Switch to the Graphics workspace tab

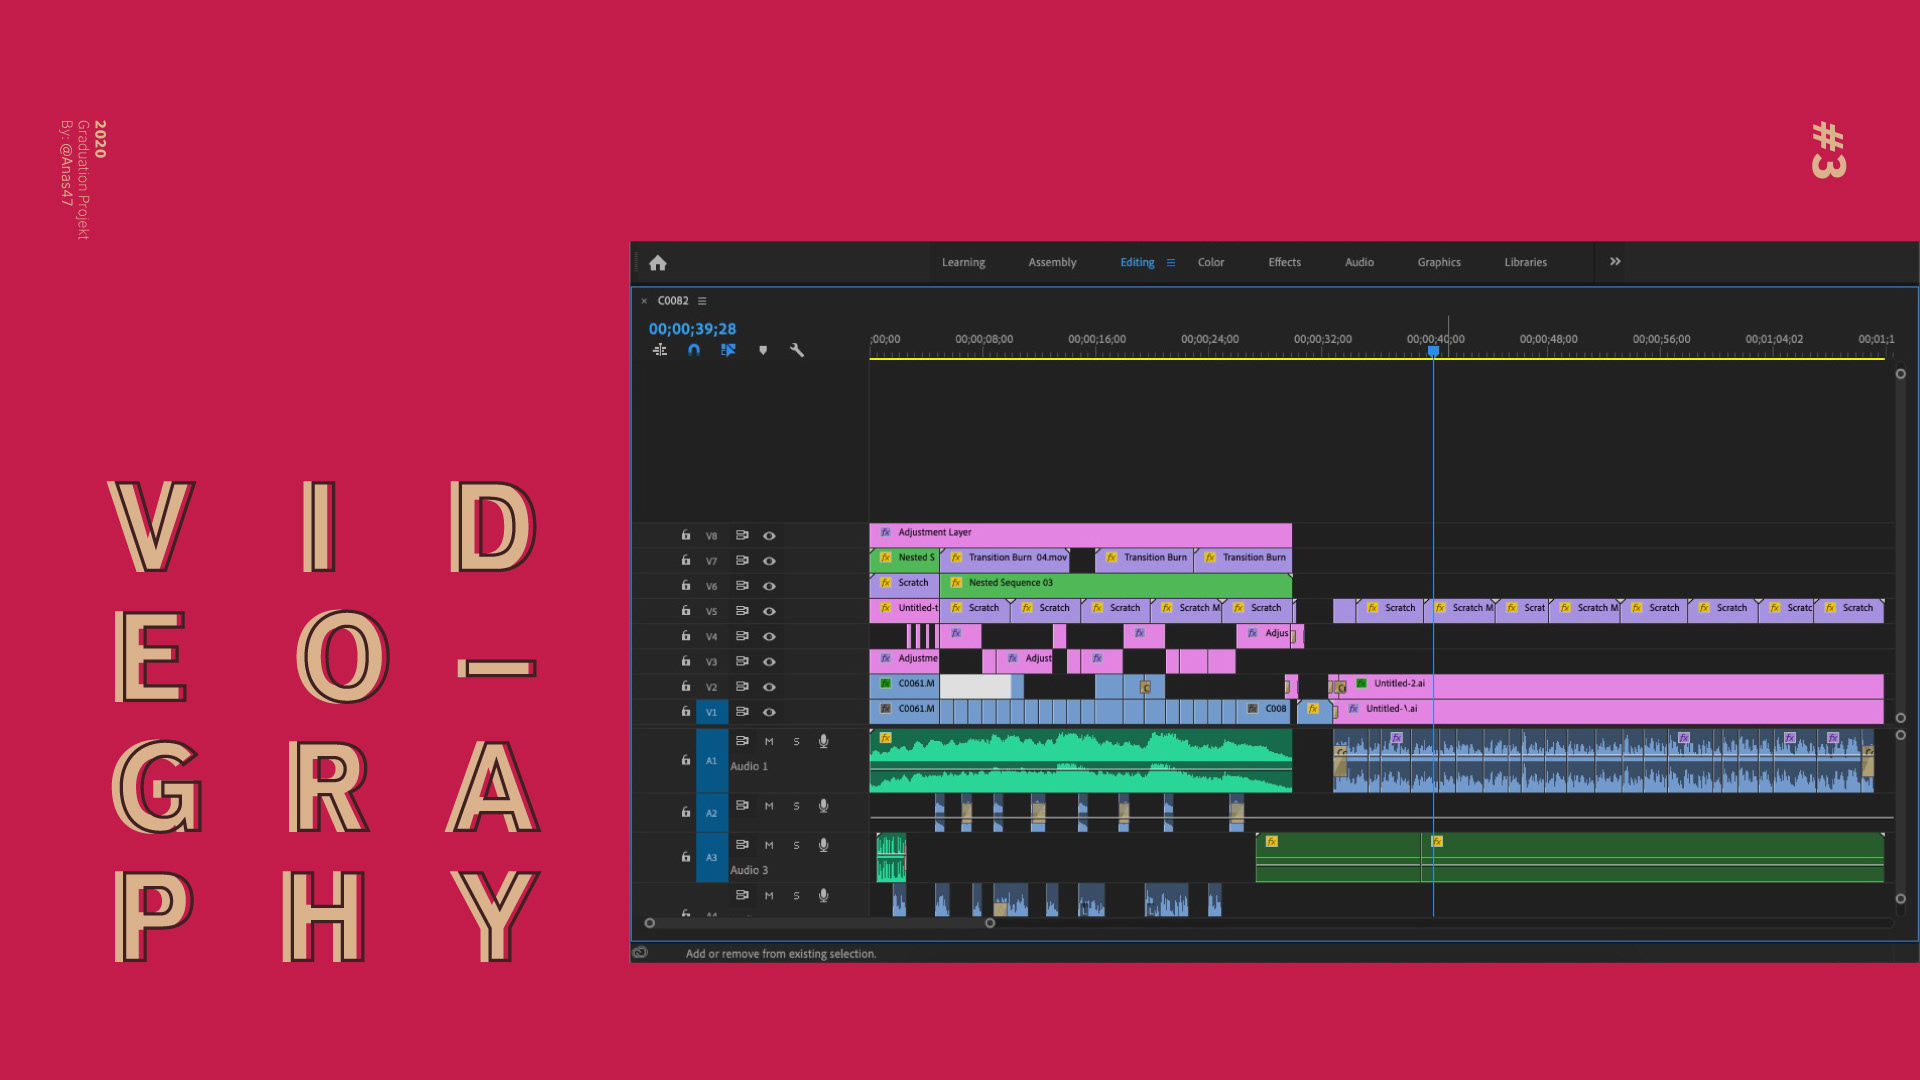coord(1438,263)
